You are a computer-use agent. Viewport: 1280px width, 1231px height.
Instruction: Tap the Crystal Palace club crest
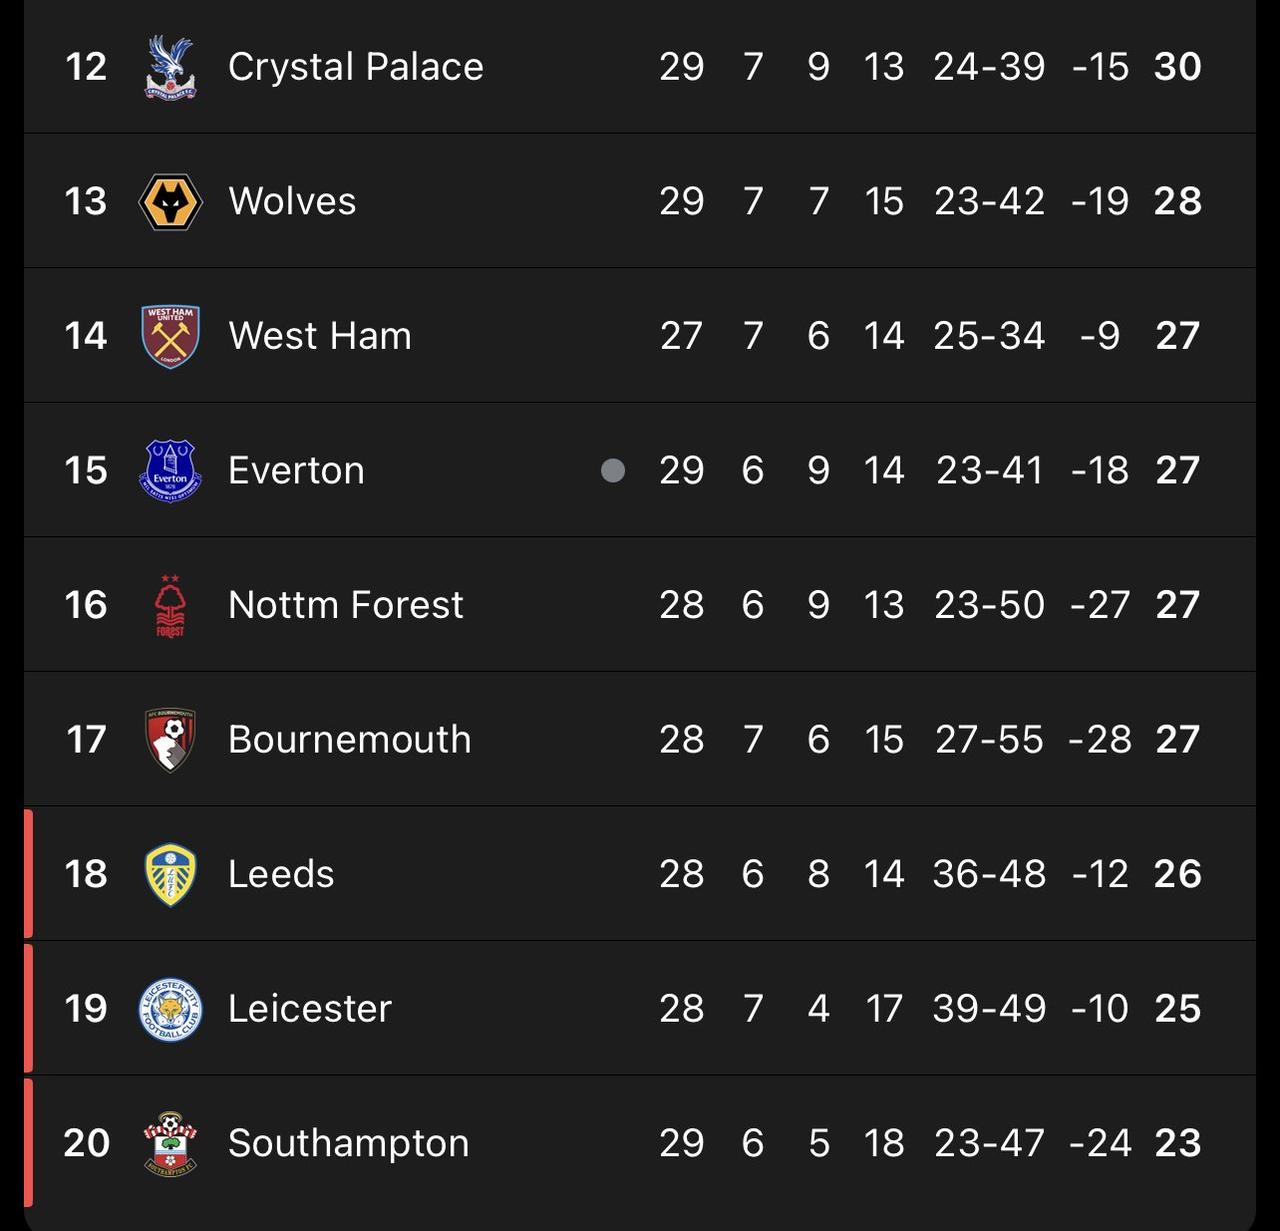click(170, 67)
